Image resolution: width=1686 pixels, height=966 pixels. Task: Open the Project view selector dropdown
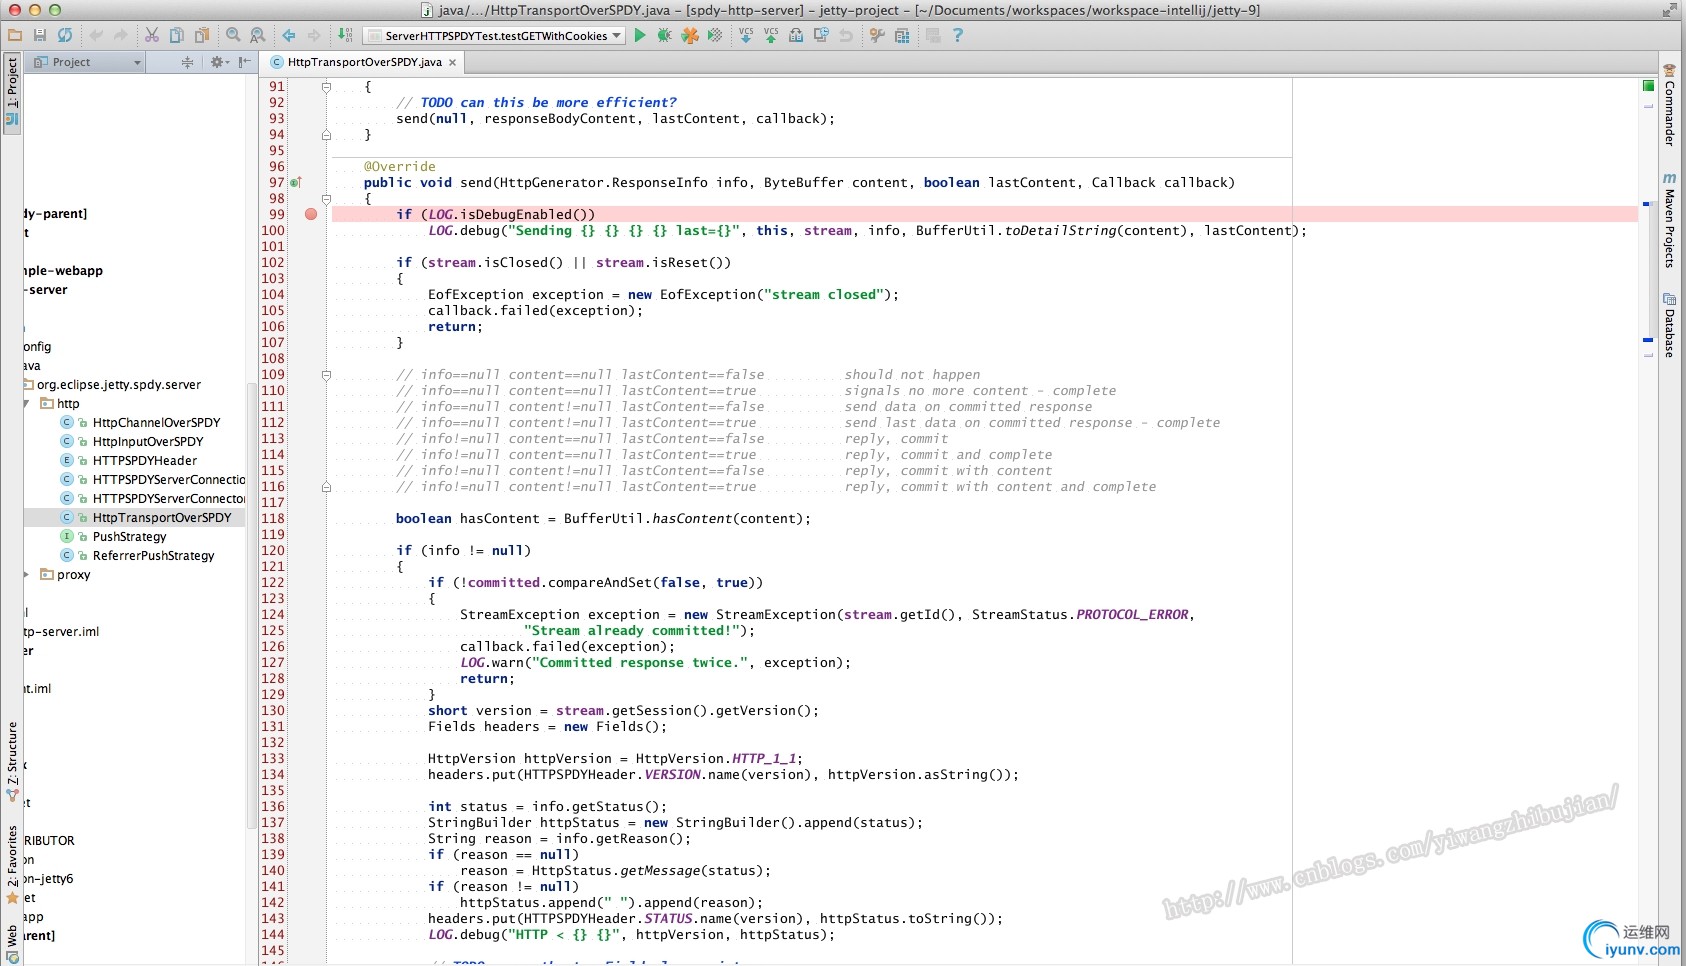tap(87, 62)
